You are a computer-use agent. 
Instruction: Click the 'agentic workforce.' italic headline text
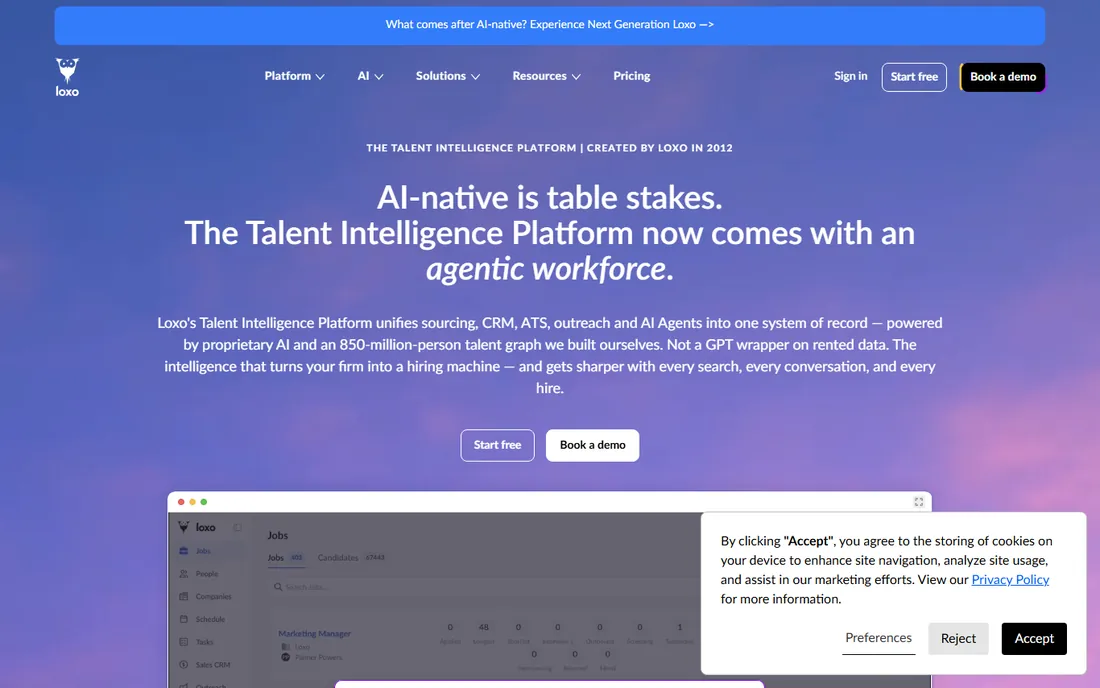point(549,269)
